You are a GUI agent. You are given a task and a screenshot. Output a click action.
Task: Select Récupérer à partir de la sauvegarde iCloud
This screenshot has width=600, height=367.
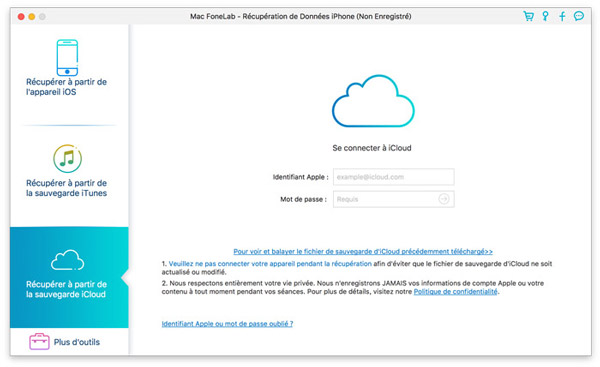69,277
